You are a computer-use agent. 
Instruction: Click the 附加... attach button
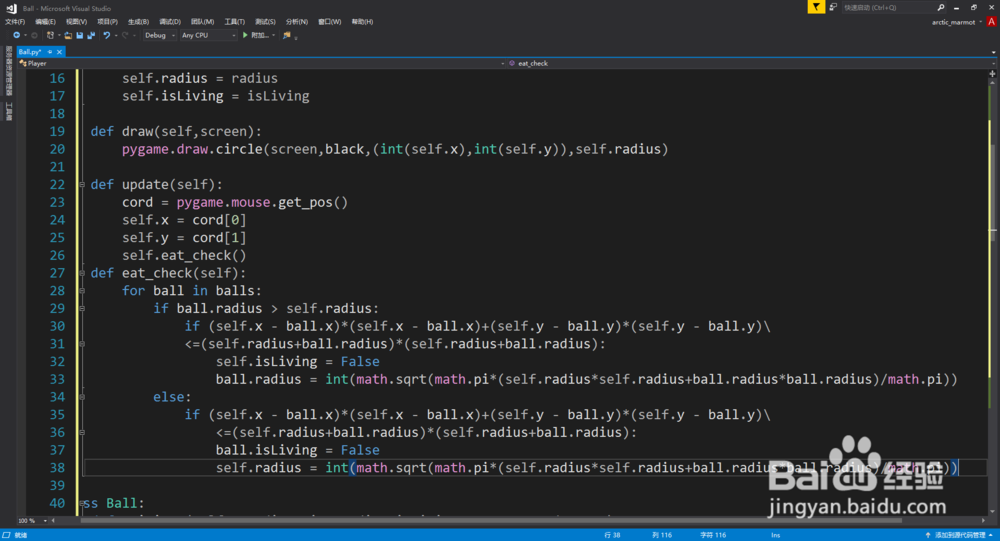(x=260, y=36)
